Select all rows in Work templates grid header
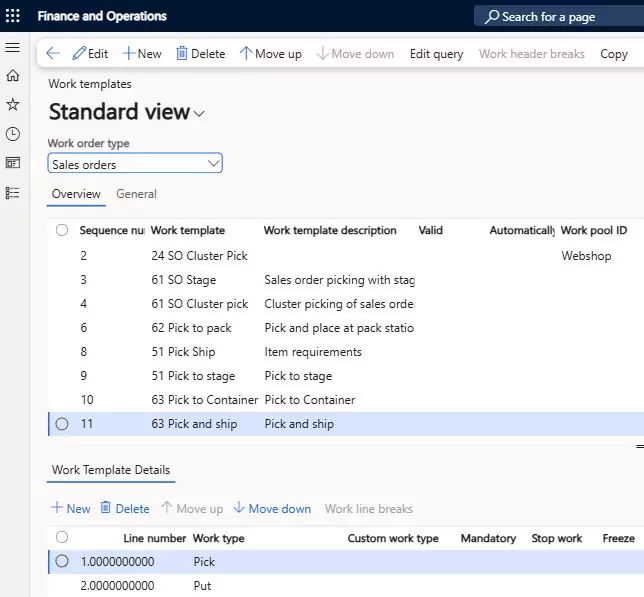644x597 pixels. [62, 230]
